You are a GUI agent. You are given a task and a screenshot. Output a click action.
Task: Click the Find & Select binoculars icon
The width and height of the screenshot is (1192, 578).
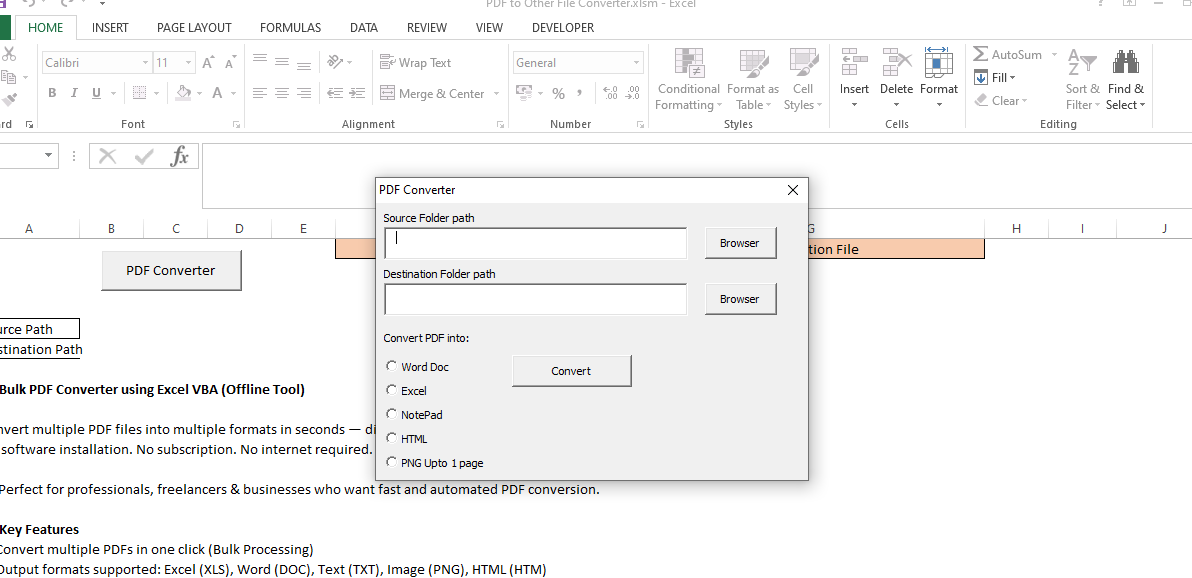(x=1125, y=64)
